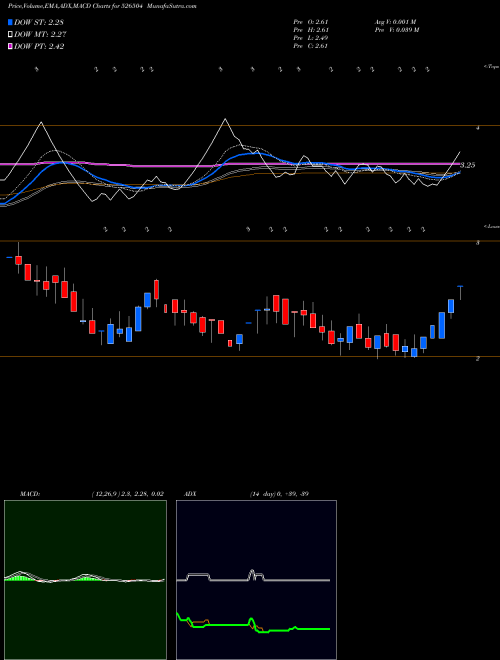Open the MACD indicator thumbnail chart
Image resolution: width=500 pixels, height=660 pixels.
[85, 580]
